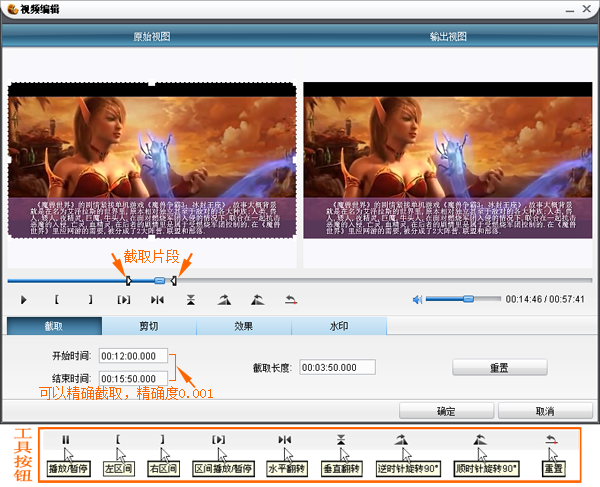Close the 视频编辑 window
This screenshot has width=600, height=487.
[587, 9]
